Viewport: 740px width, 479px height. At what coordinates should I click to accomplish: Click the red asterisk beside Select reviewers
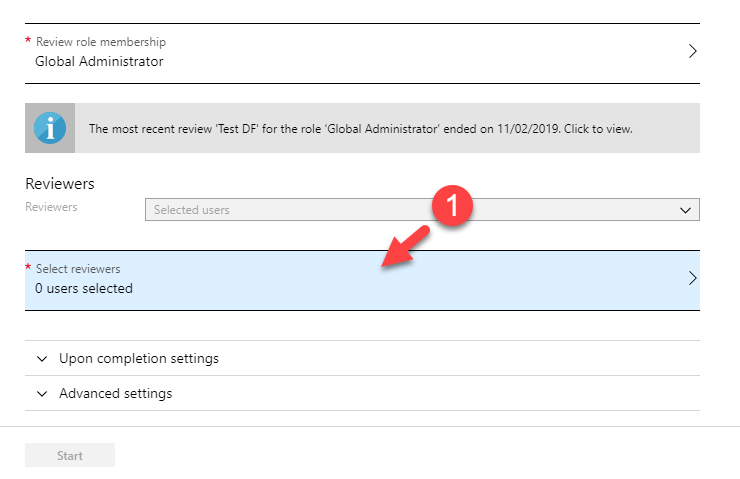(28, 268)
